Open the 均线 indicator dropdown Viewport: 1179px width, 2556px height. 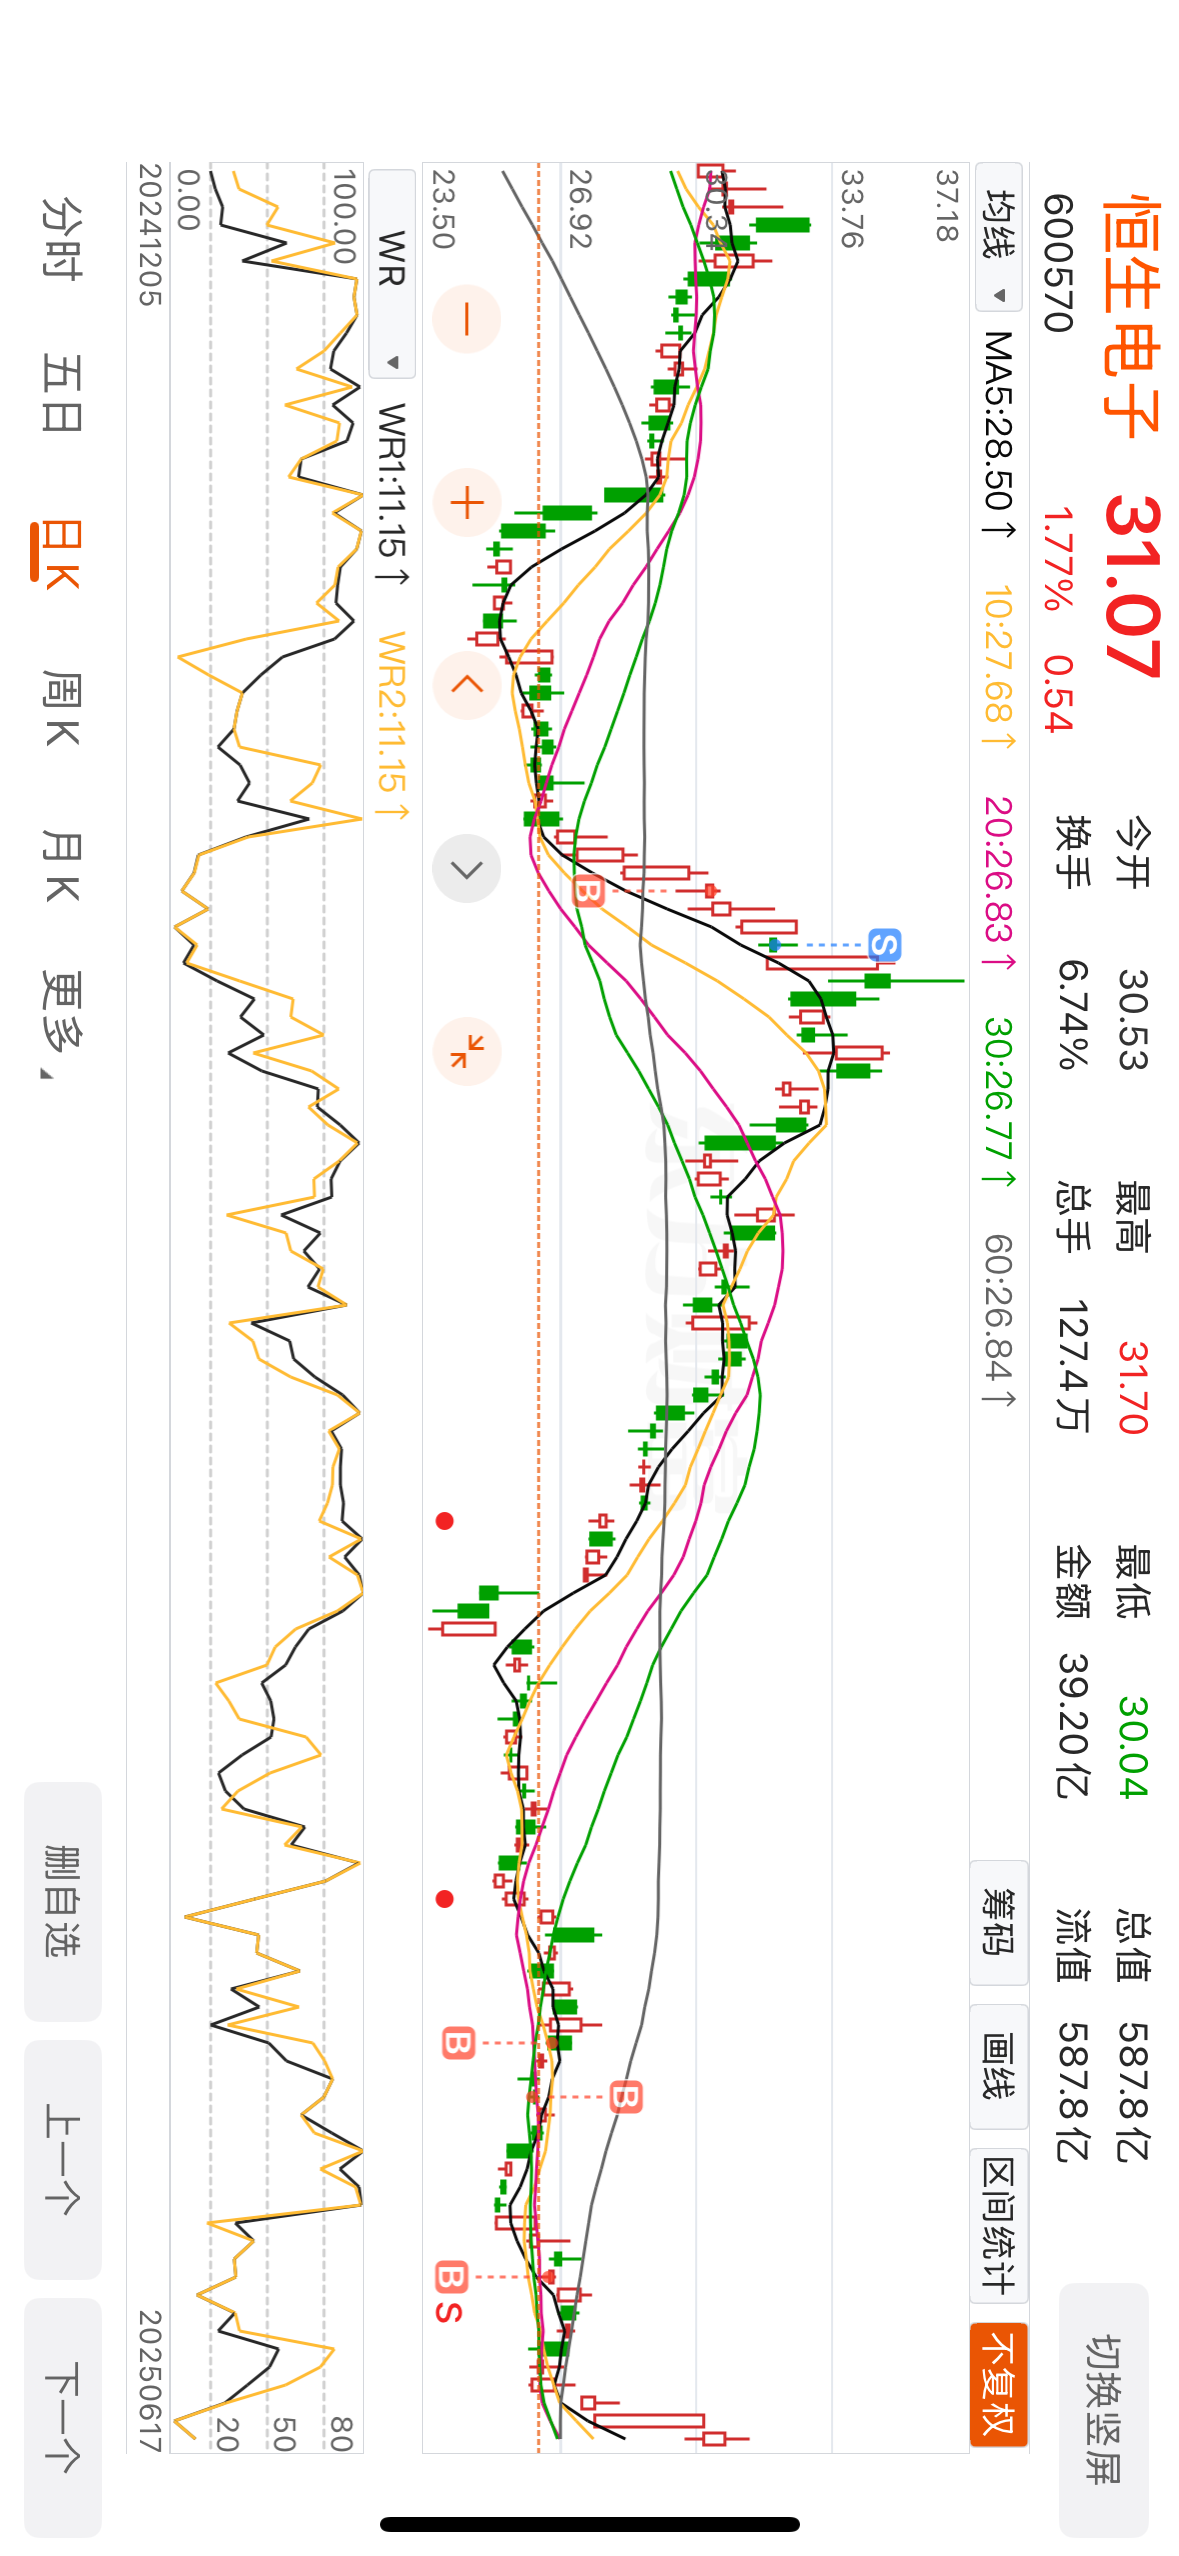click(998, 237)
